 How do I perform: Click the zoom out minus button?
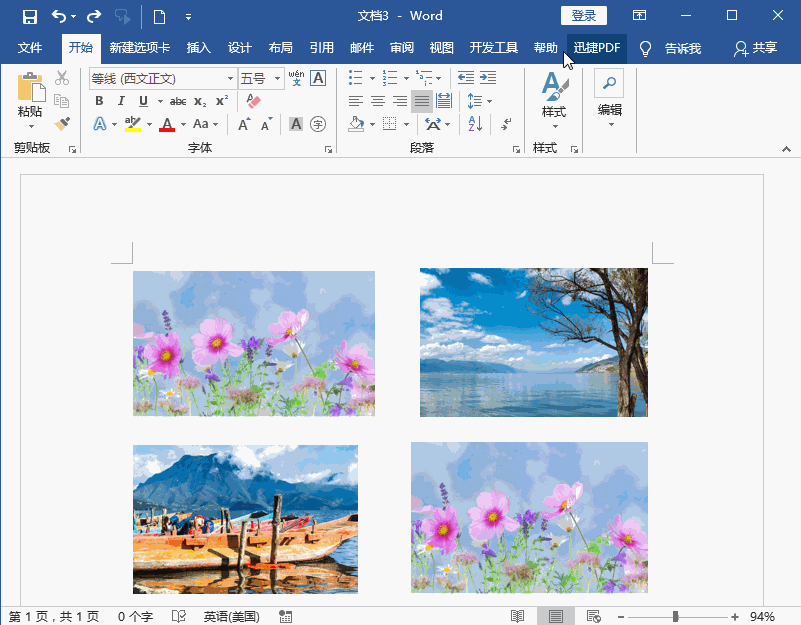click(621, 617)
